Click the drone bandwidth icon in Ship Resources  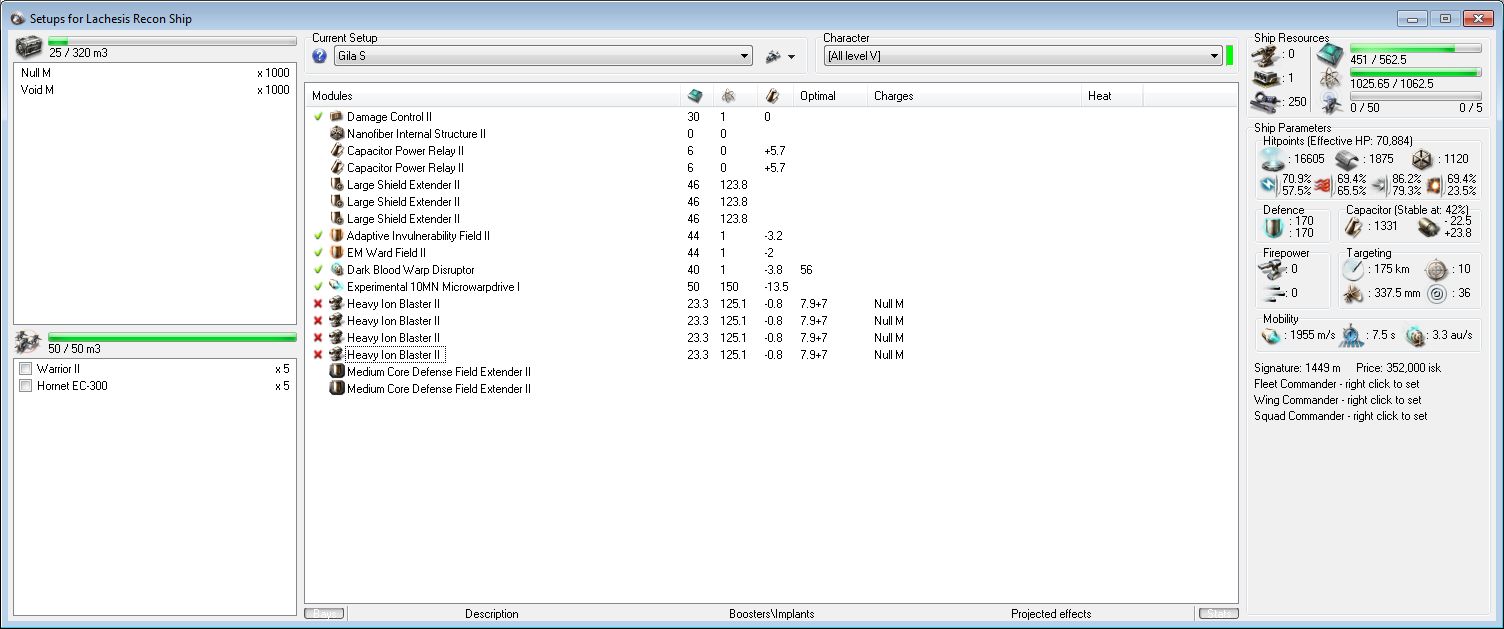click(1330, 101)
